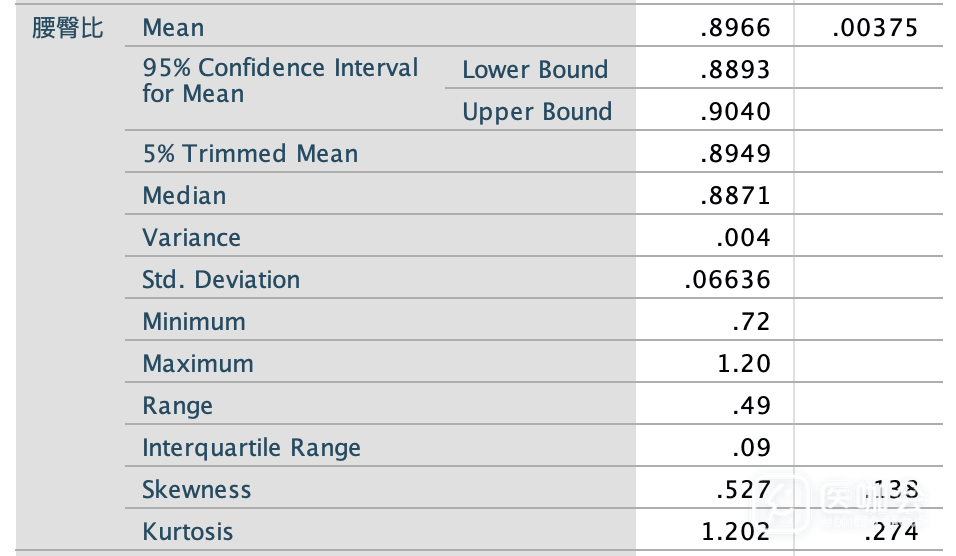Select the Skewness statistic .527

(x=744, y=490)
